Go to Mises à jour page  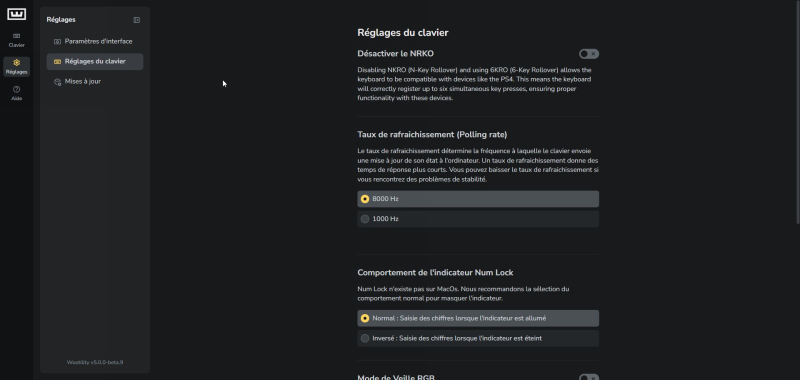click(x=95, y=82)
